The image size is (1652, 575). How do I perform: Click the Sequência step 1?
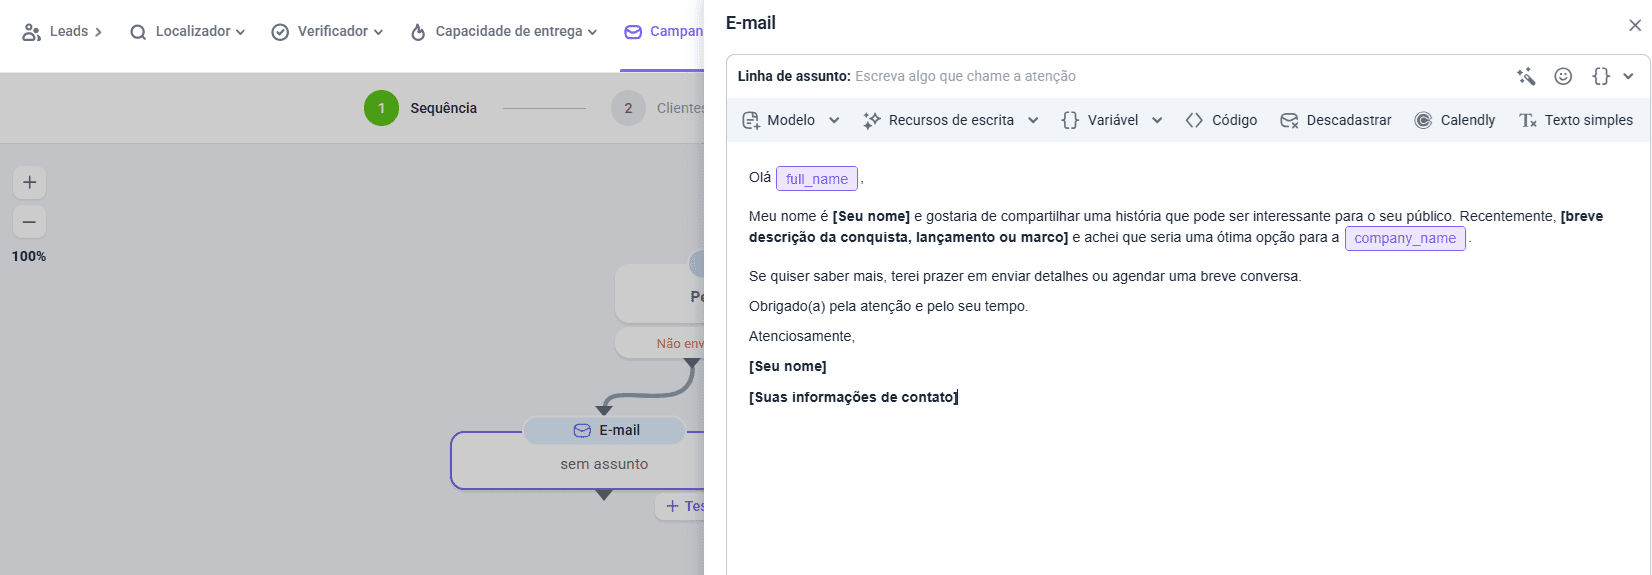381,108
